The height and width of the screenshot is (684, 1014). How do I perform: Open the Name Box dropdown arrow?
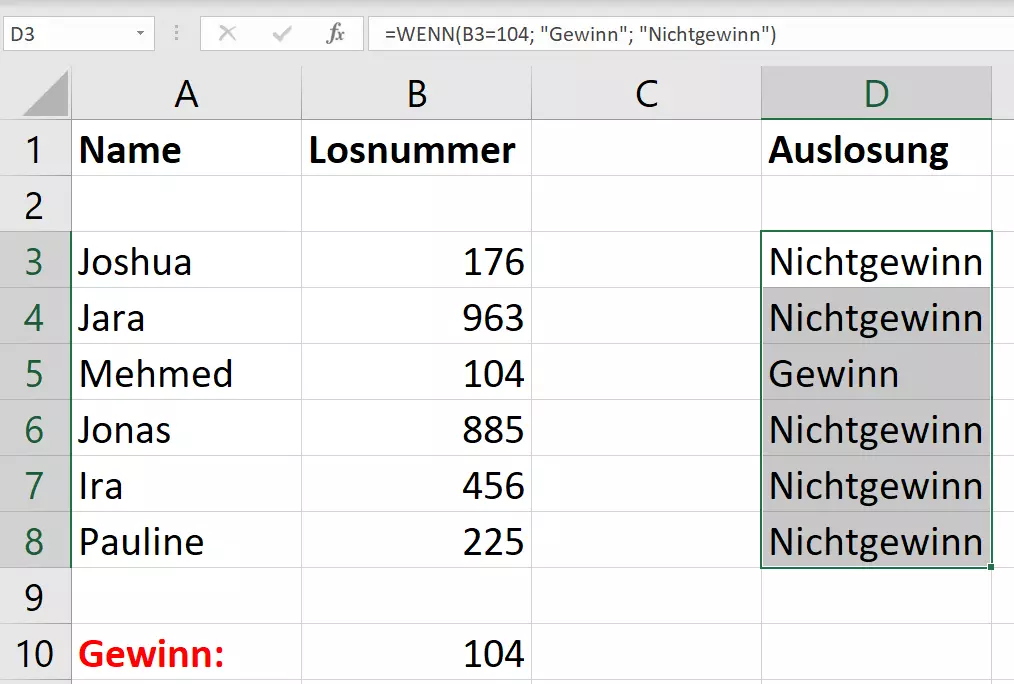click(140, 33)
